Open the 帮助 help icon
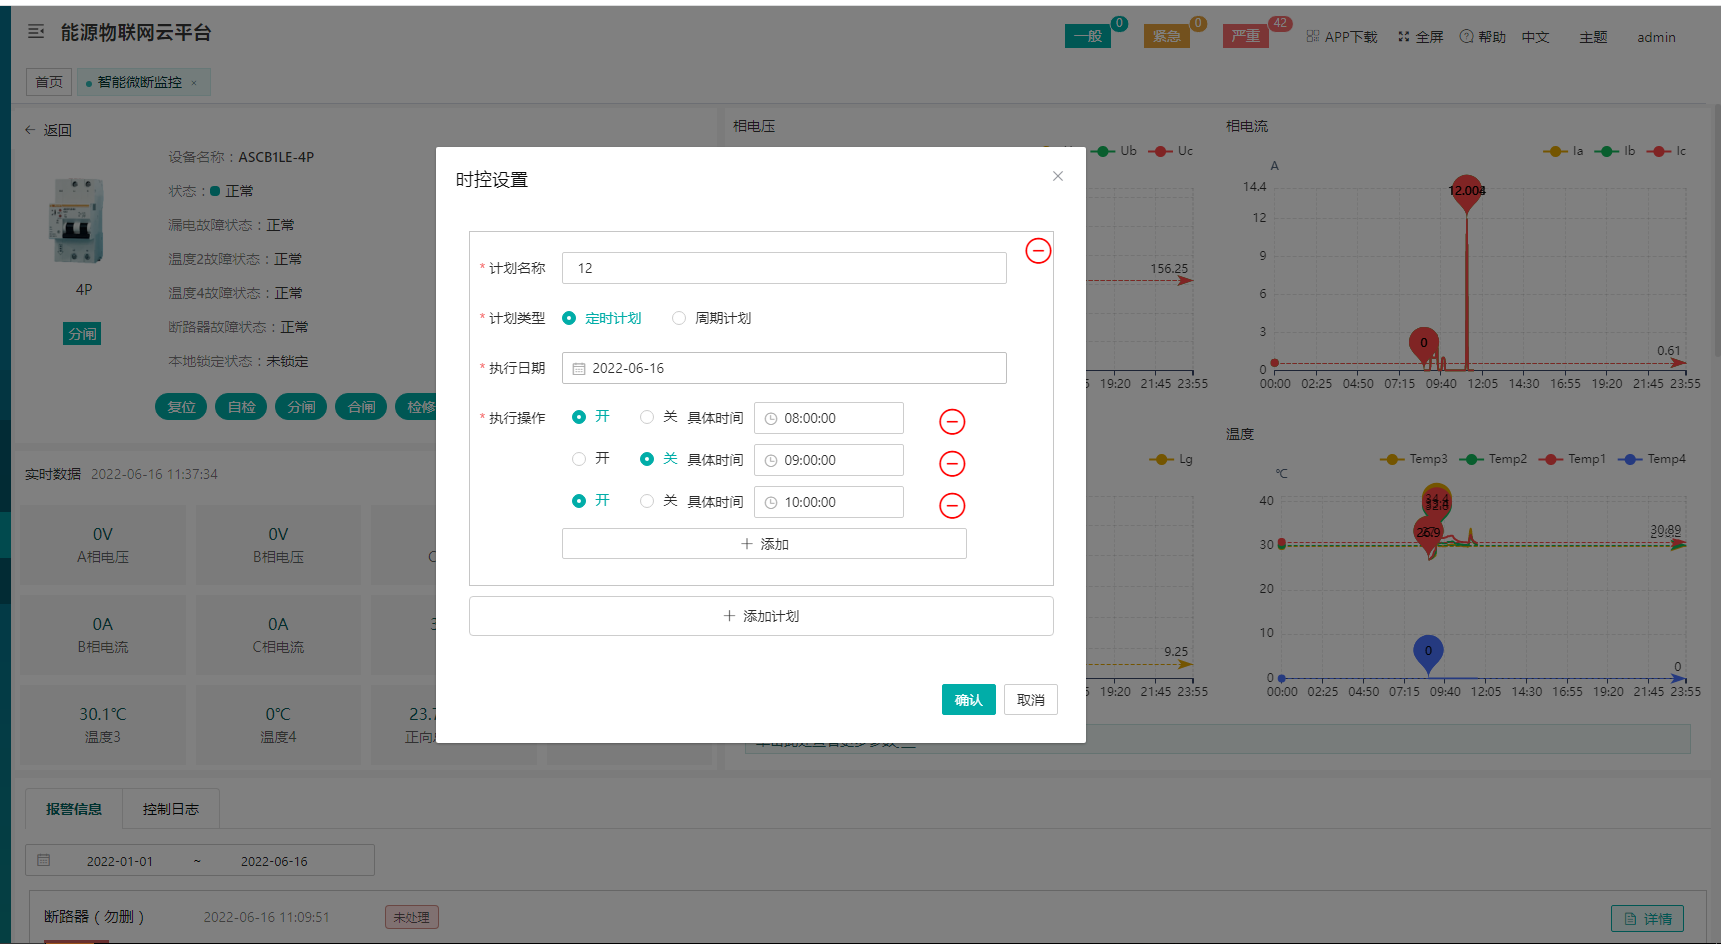The image size is (1721, 944). (x=1466, y=37)
